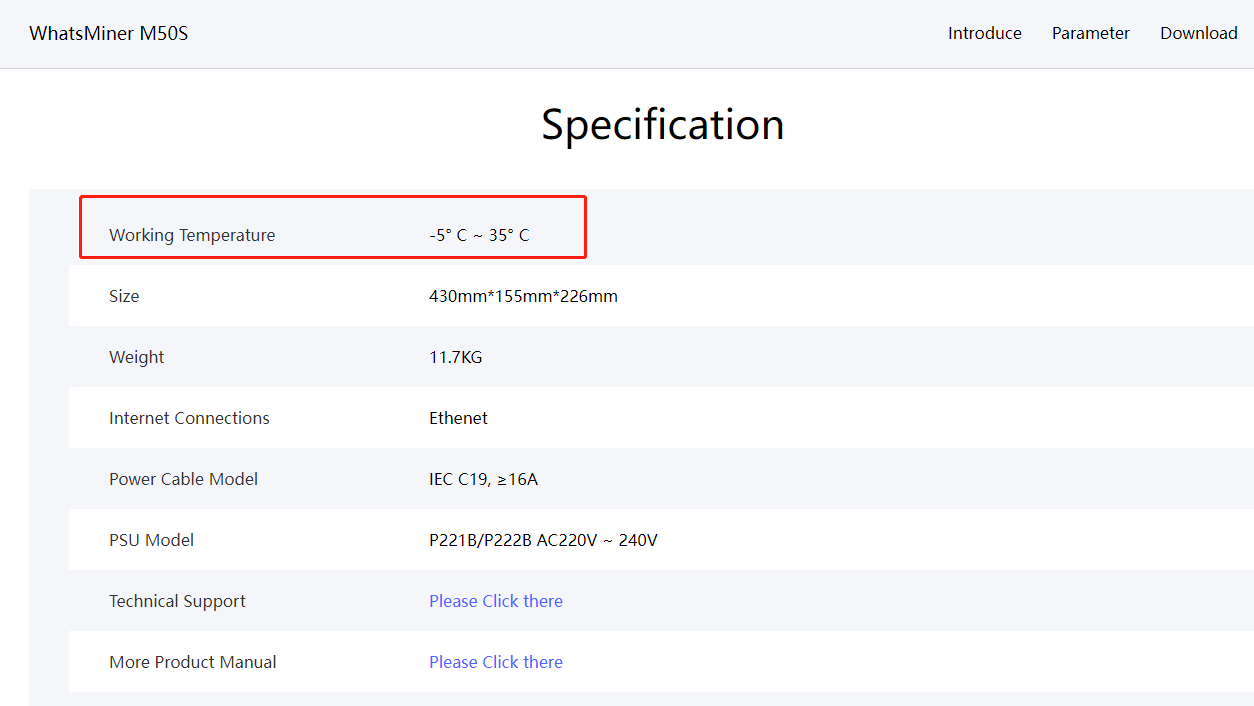
Task: Select the Ethenet connection value
Action: tap(458, 418)
